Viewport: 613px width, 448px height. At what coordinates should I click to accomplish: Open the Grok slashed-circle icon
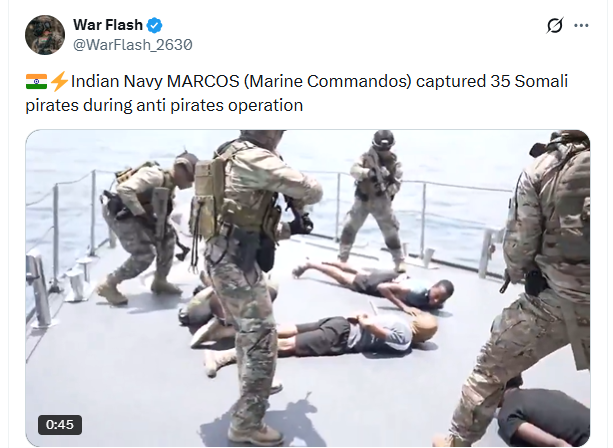(555, 26)
